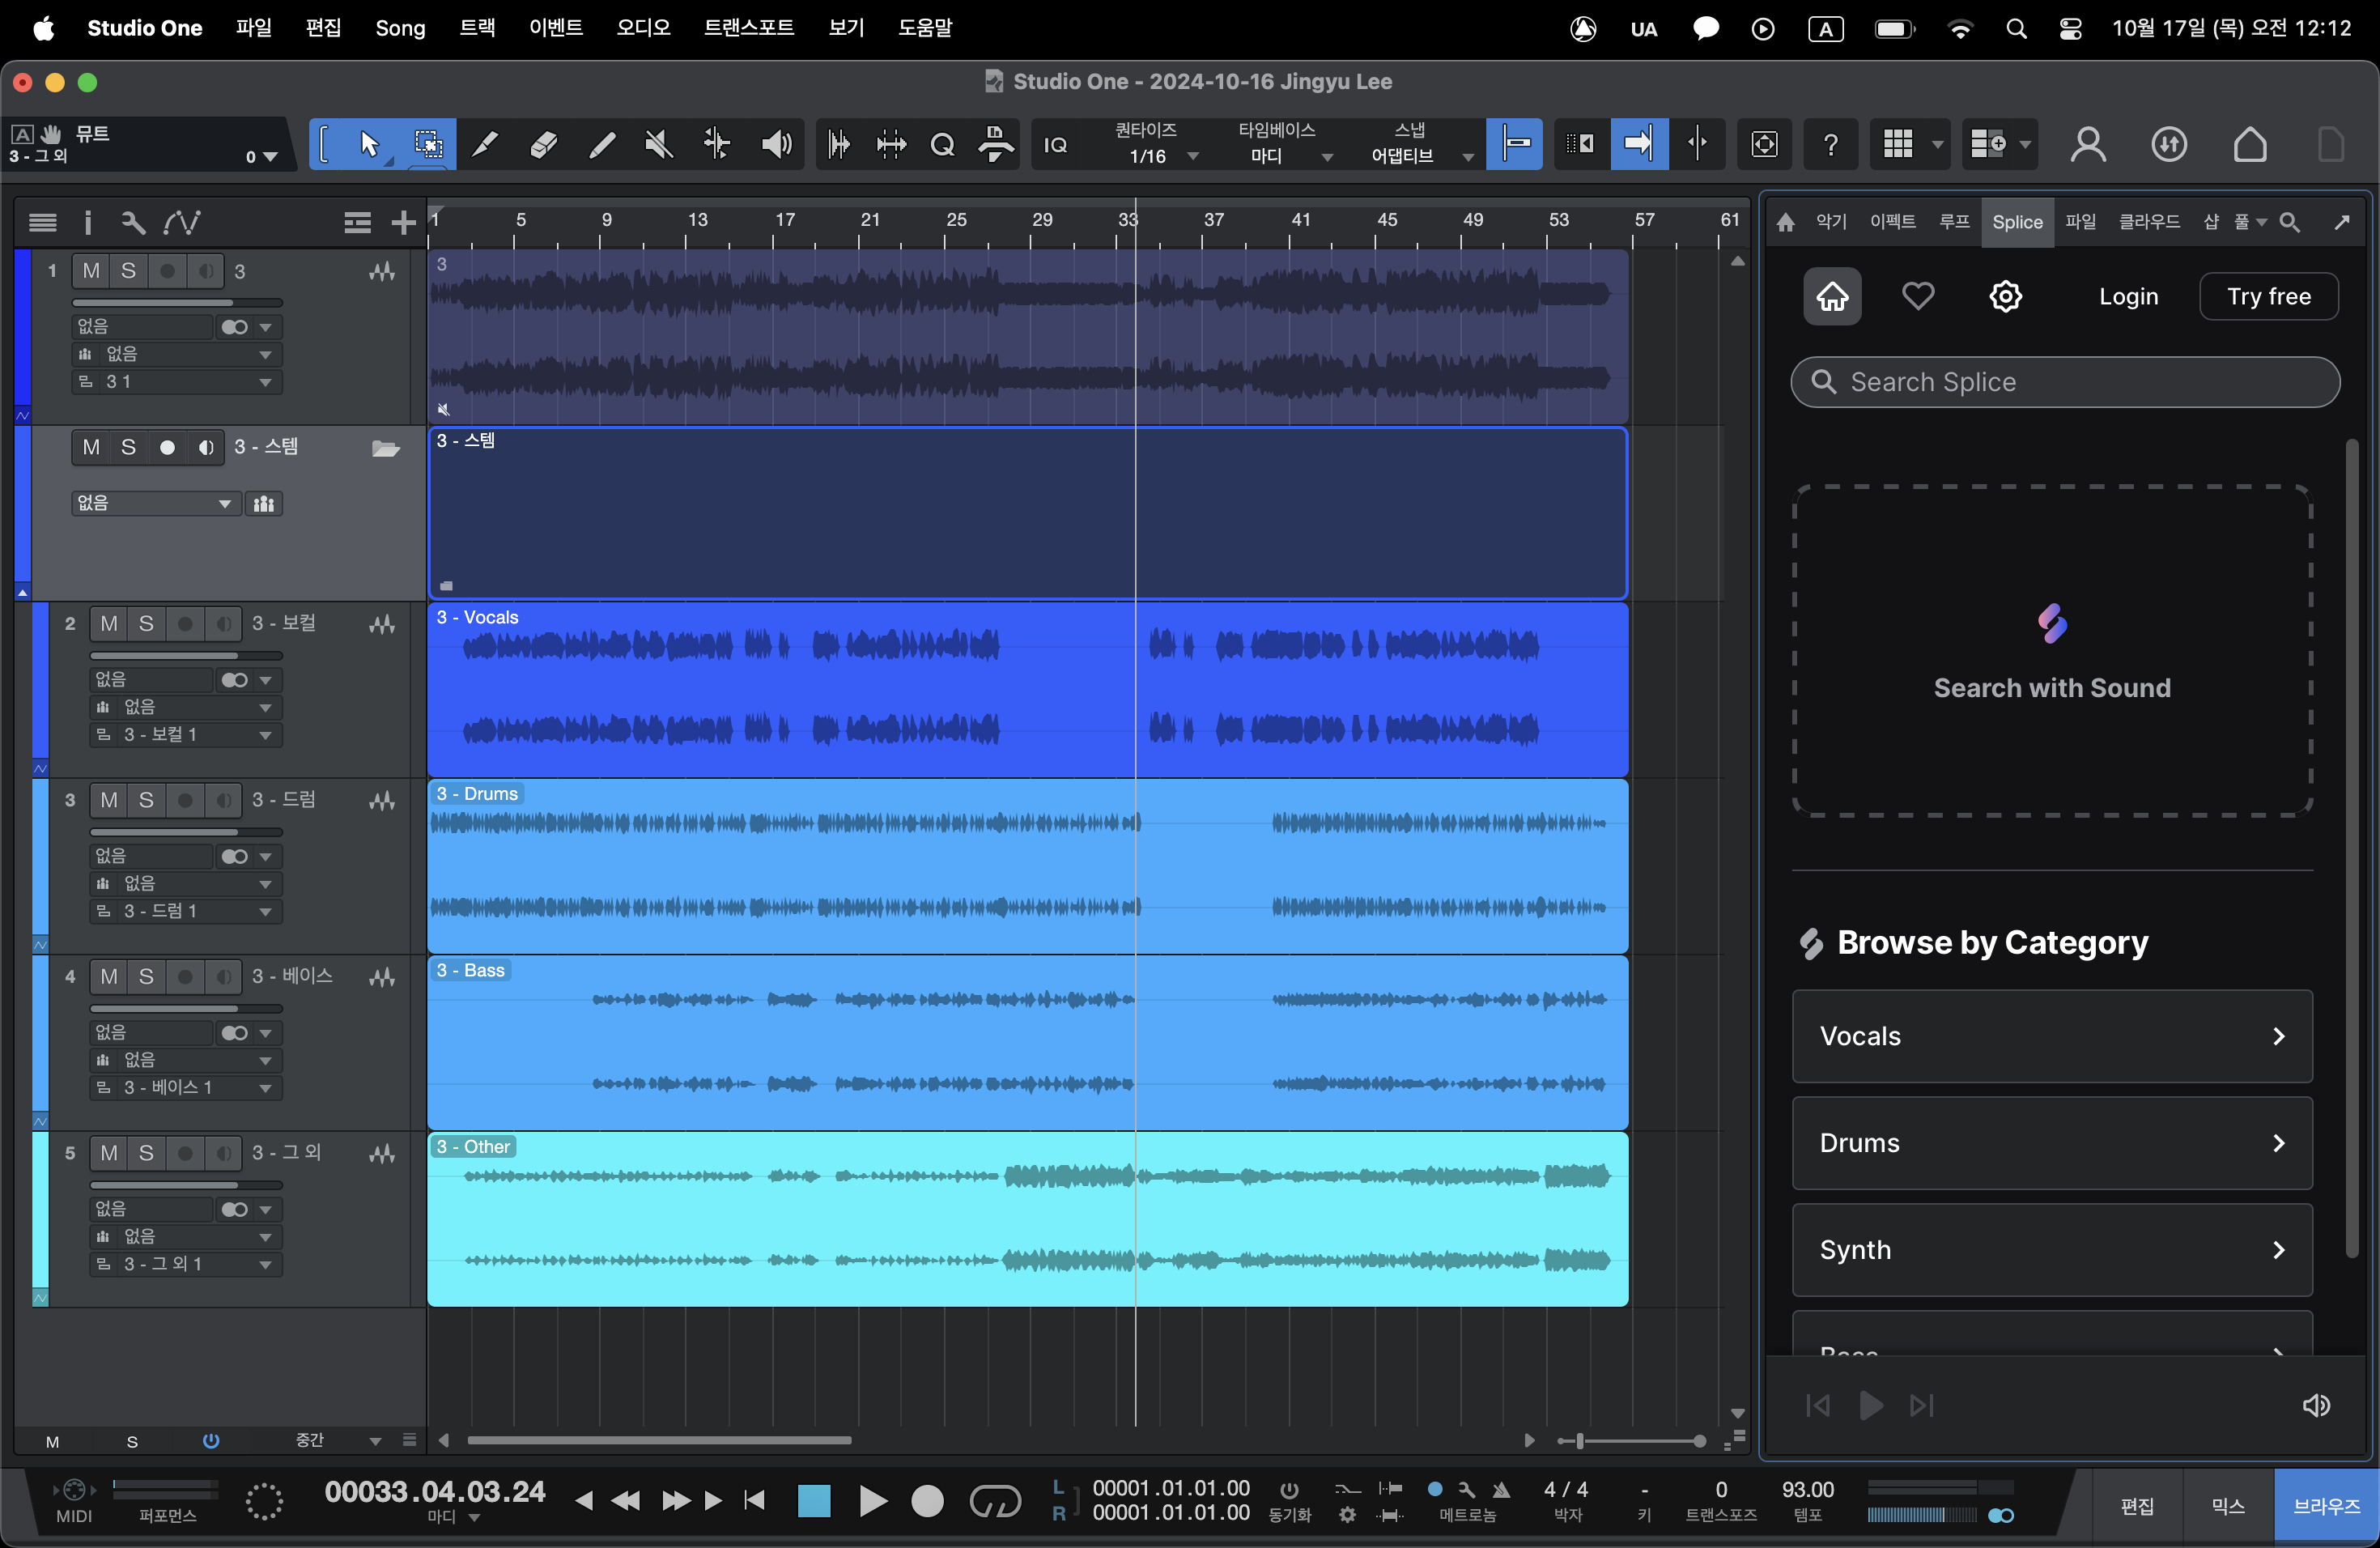The image size is (2380, 1548).
Task: Toggle the loop button in transport
Action: coord(994,1500)
